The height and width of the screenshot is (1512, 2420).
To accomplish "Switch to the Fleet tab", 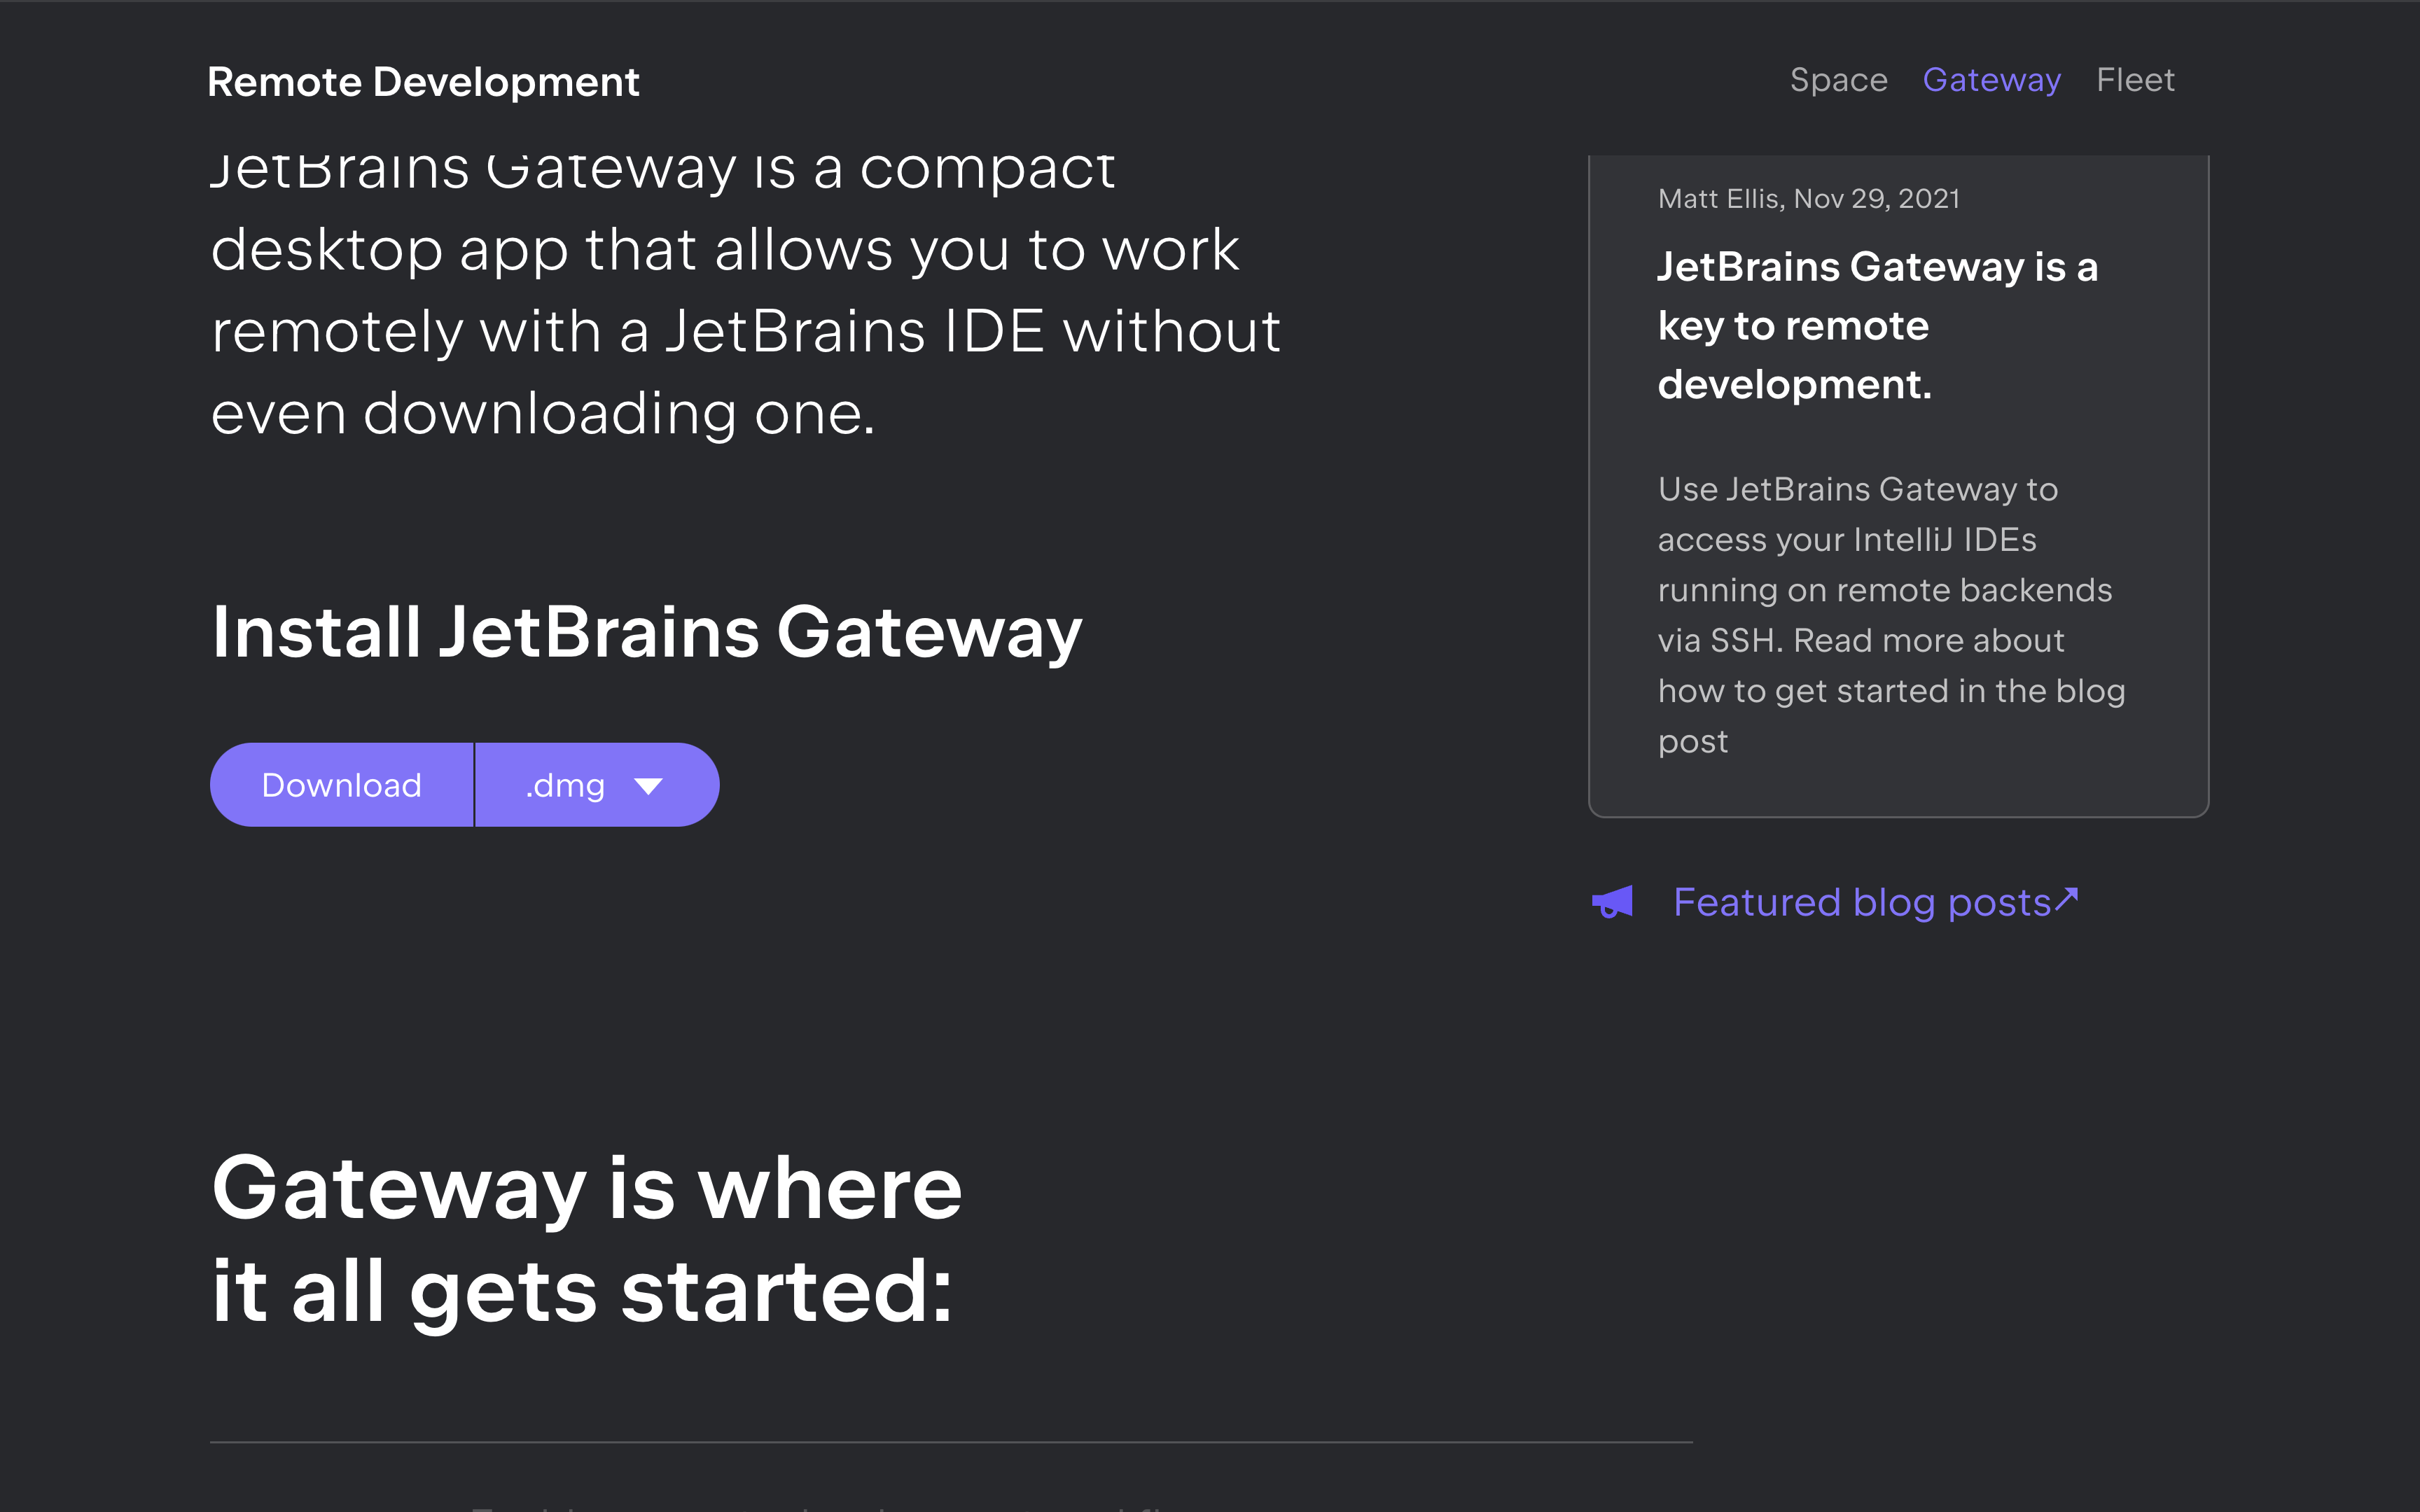I will click(2135, 80).
